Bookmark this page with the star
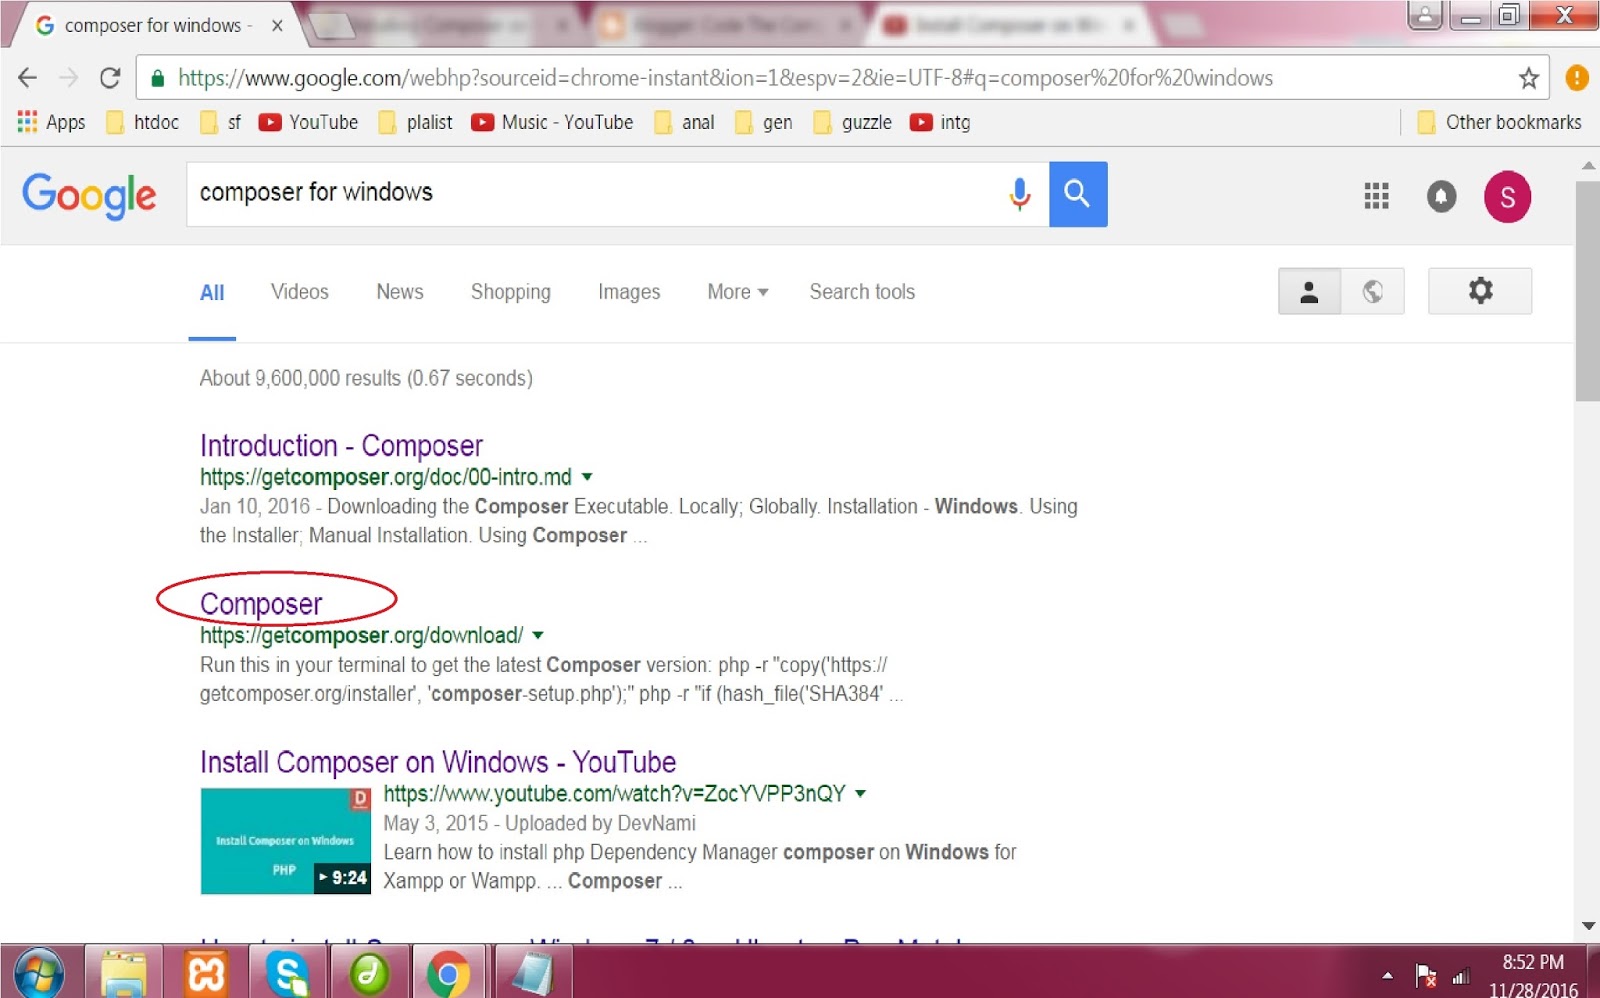The height and width of the screenshot is (998, 1600). coord(1528,78)
